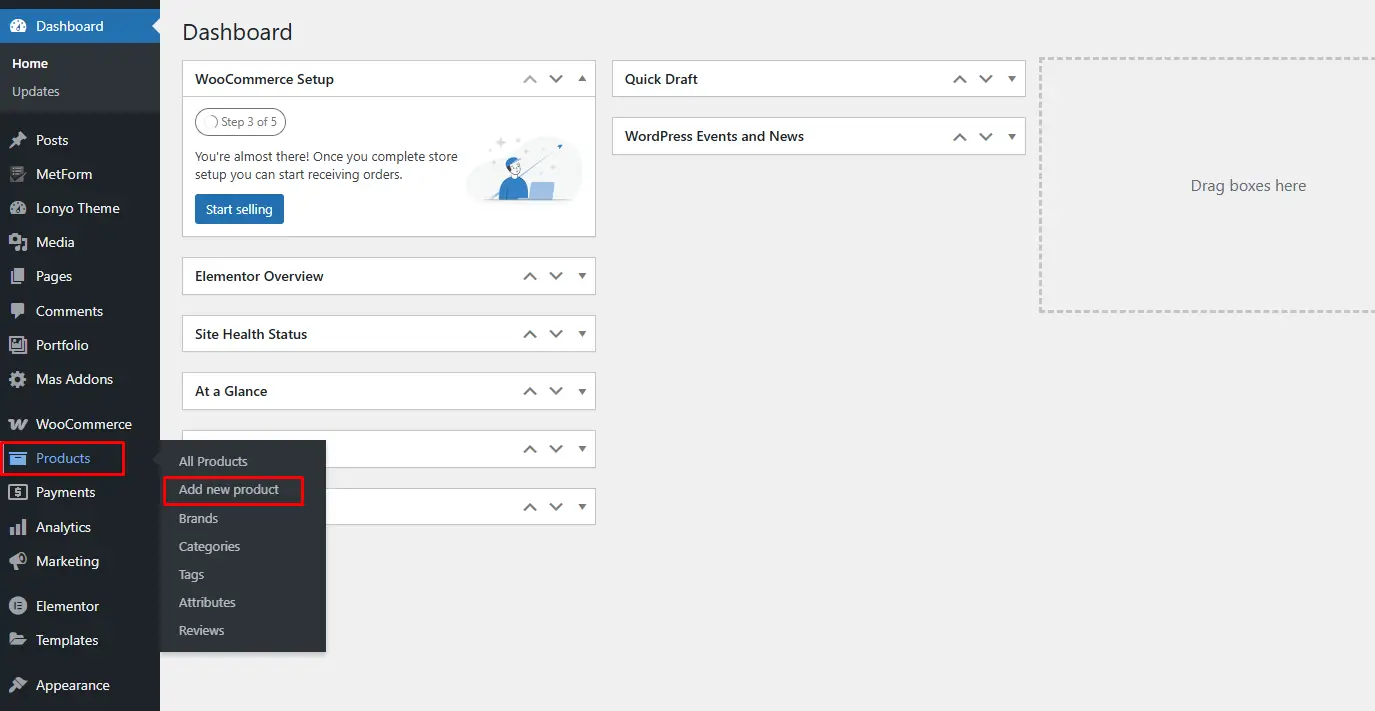Expand the Site Health Status panel
The image size is (1375, 711).
(582, 334)
